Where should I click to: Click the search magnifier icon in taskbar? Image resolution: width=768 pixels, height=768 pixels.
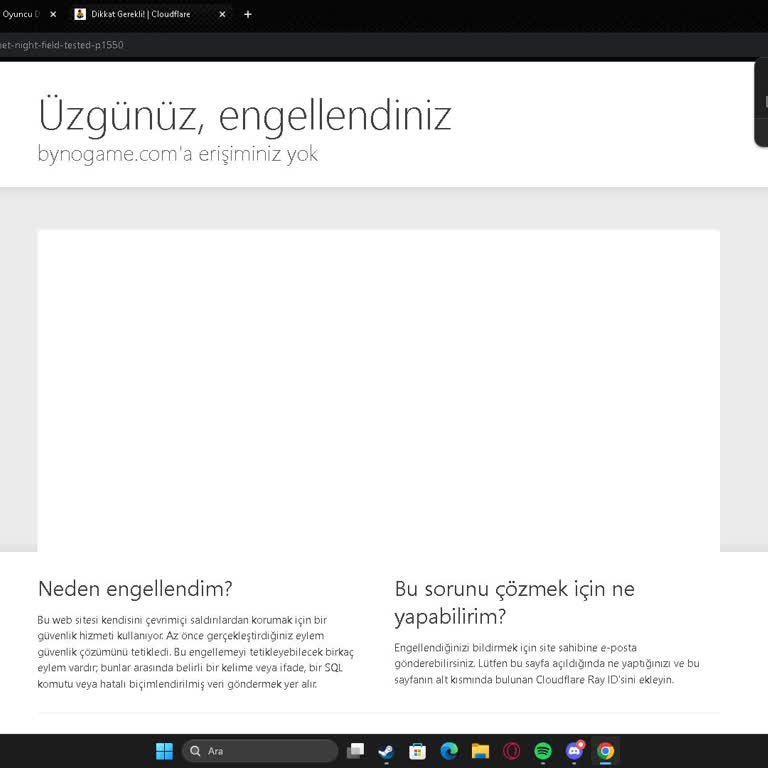[x=195, y=751]
